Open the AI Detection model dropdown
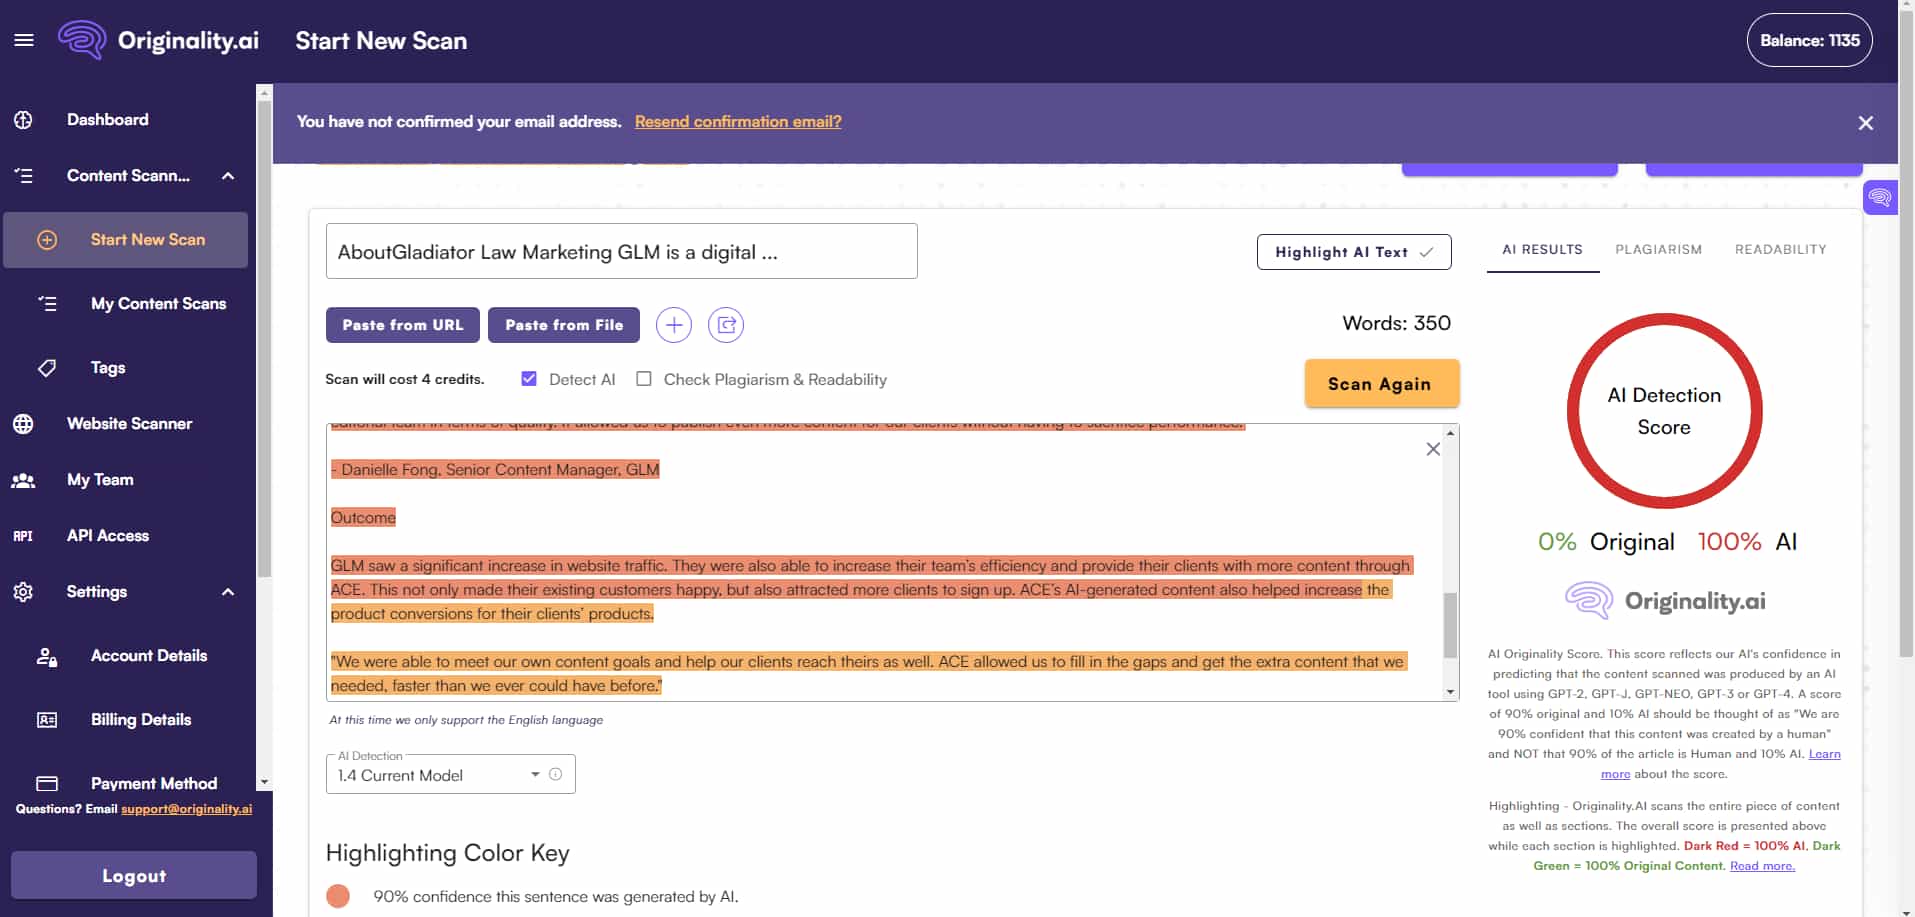The width and height of the screenshot is (1915, 917). 535,774
